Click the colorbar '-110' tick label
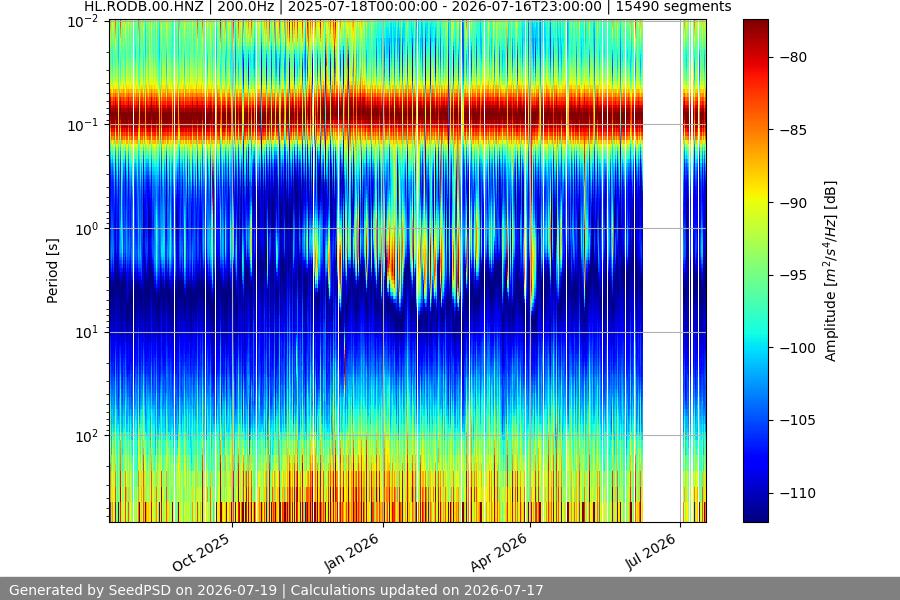 point(797,493)
